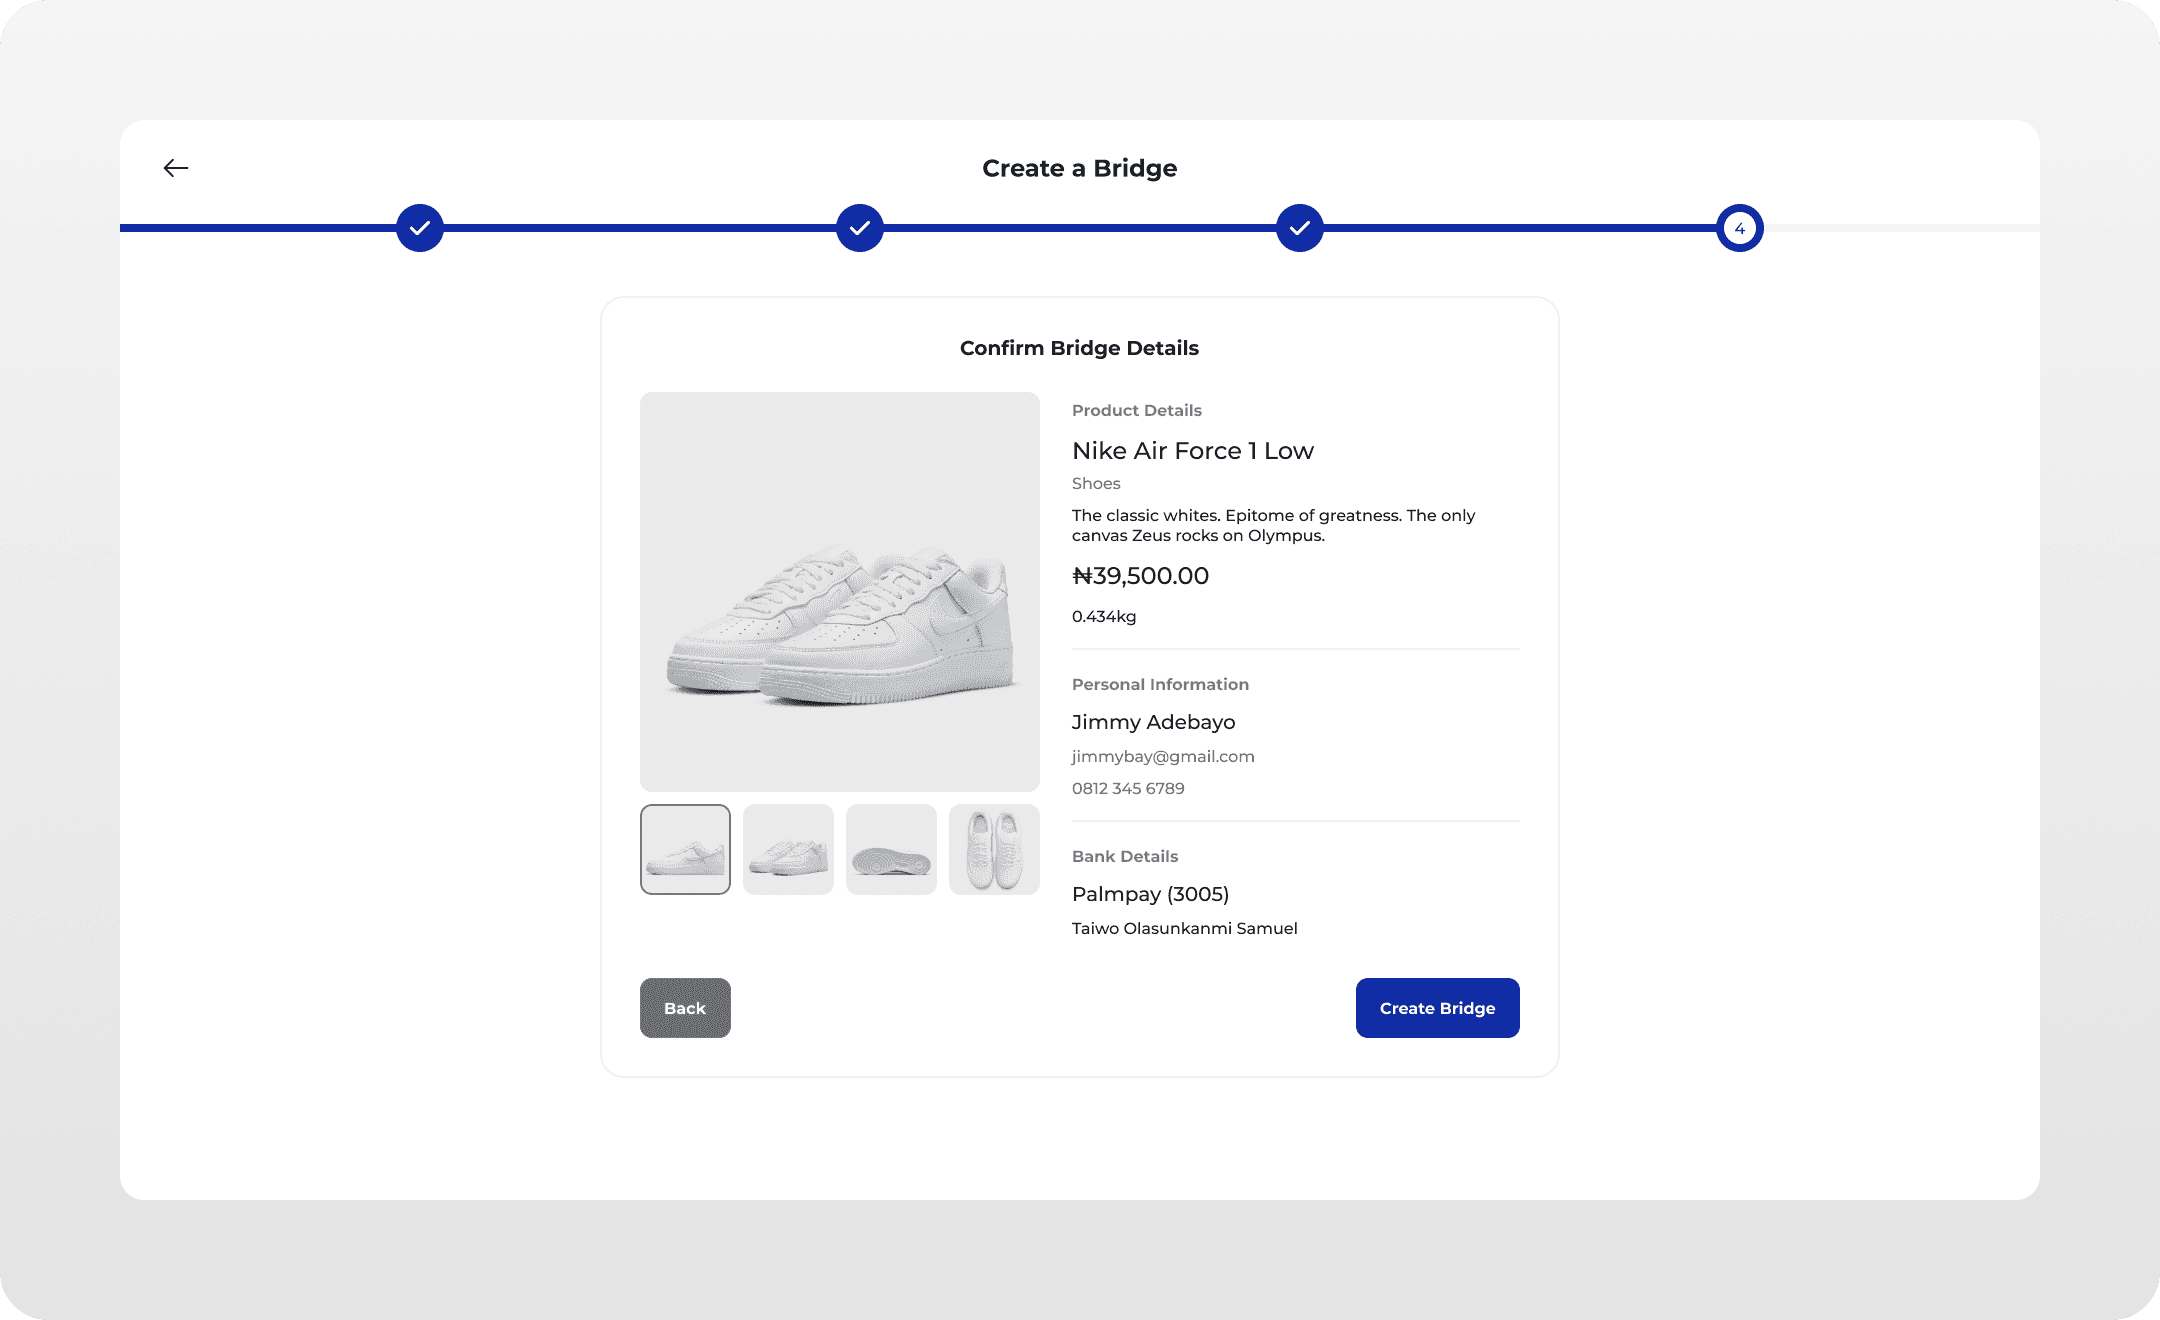Click the jimmybay@gmail.com email text
This screenshot has width=2160, height=1320.
point(1163,757)
